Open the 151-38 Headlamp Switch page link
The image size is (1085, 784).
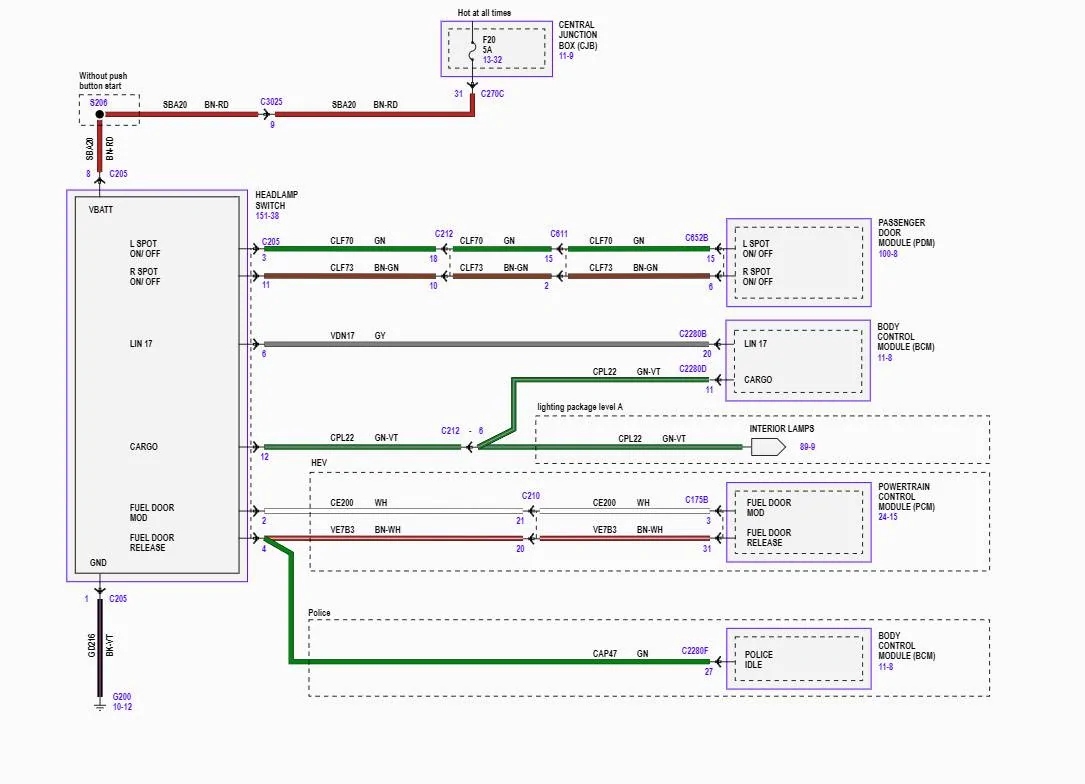click(x=268, y=215)
